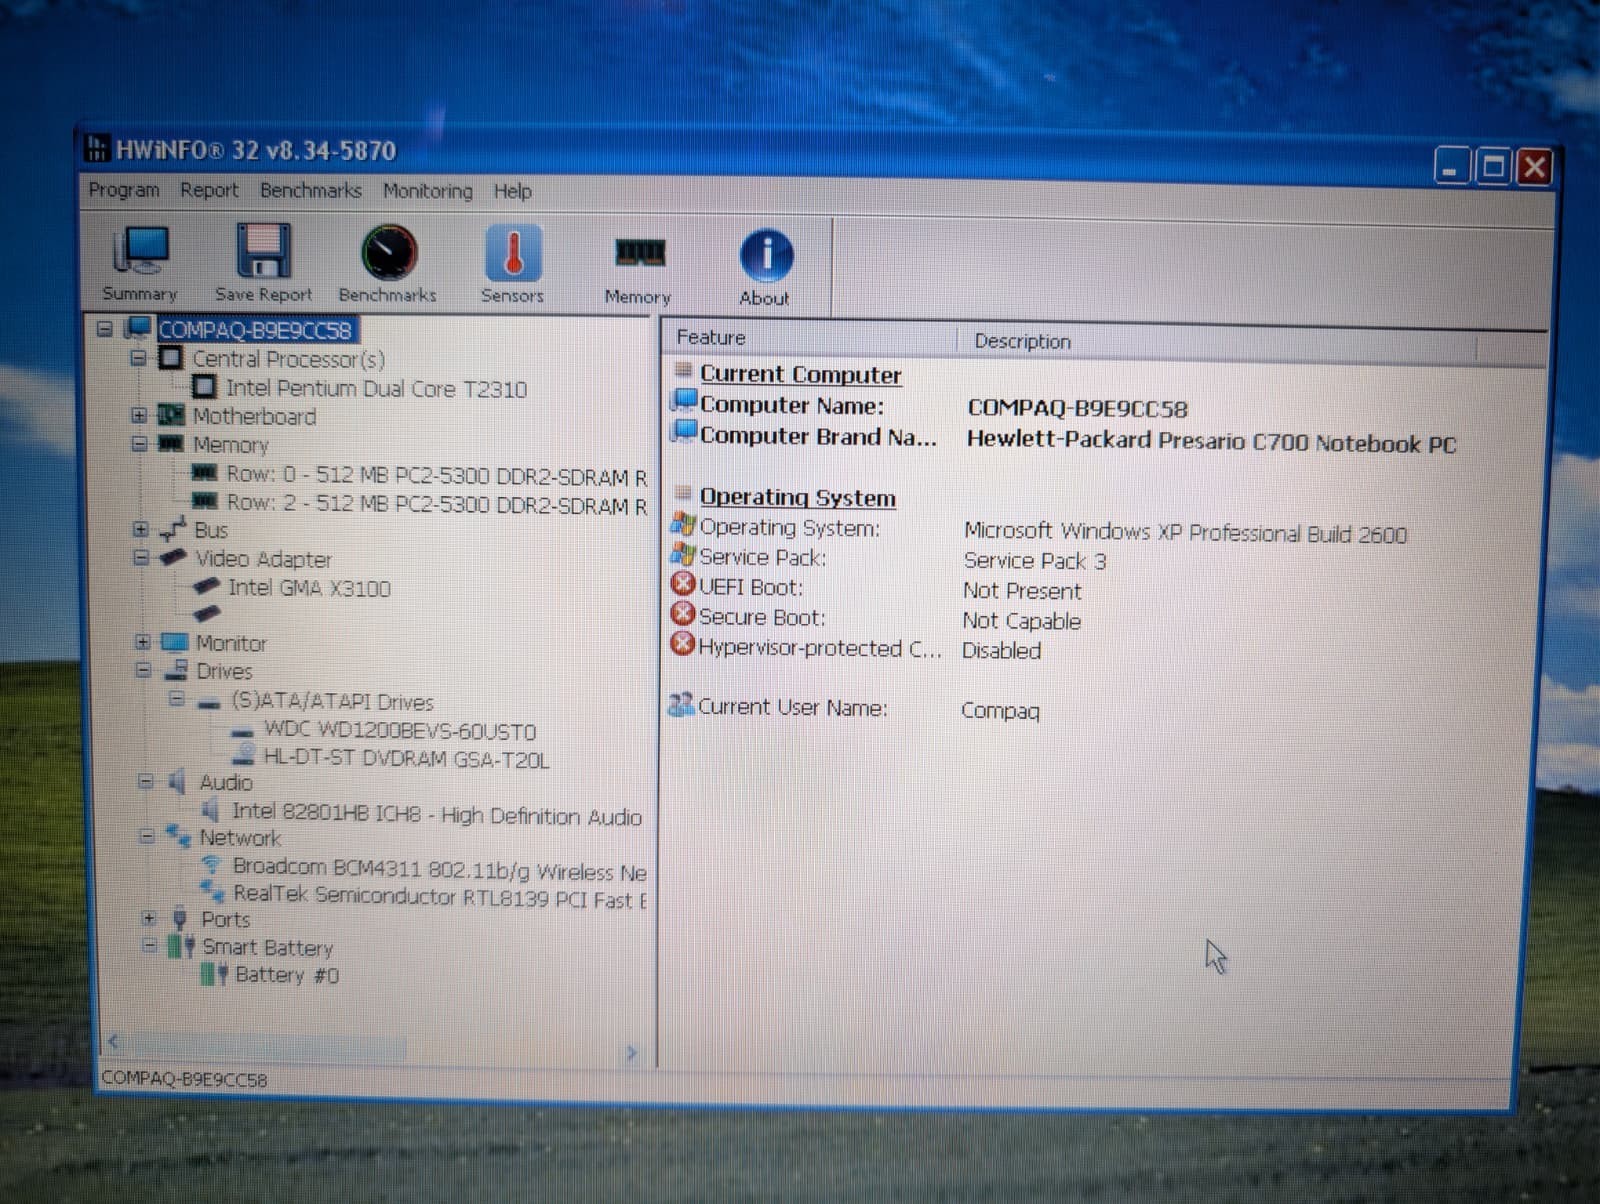
Task: Click the 'Operating System' section heading
Action: pos(797,496)
